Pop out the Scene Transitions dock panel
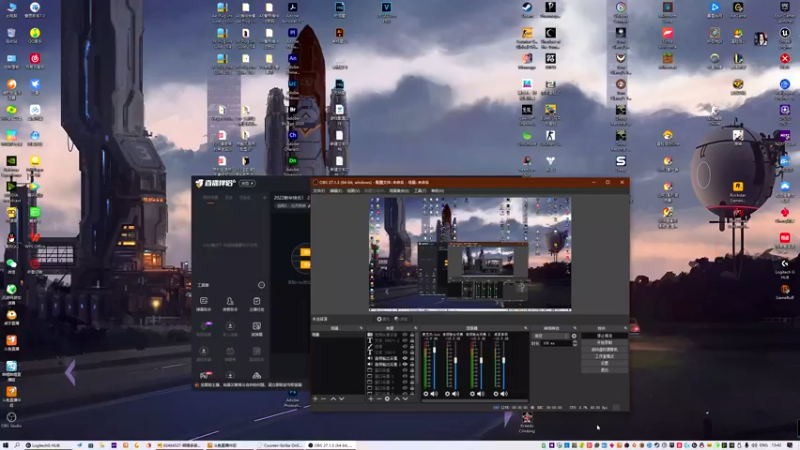Viewport: 800px width, 450px height. click(x=575, y=328)
